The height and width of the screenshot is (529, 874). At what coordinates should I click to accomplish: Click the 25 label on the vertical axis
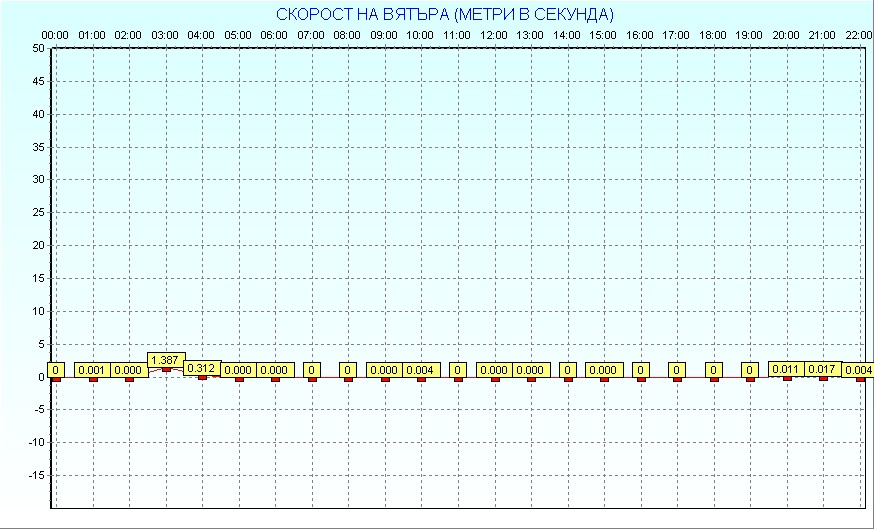(x=38, y=212)
